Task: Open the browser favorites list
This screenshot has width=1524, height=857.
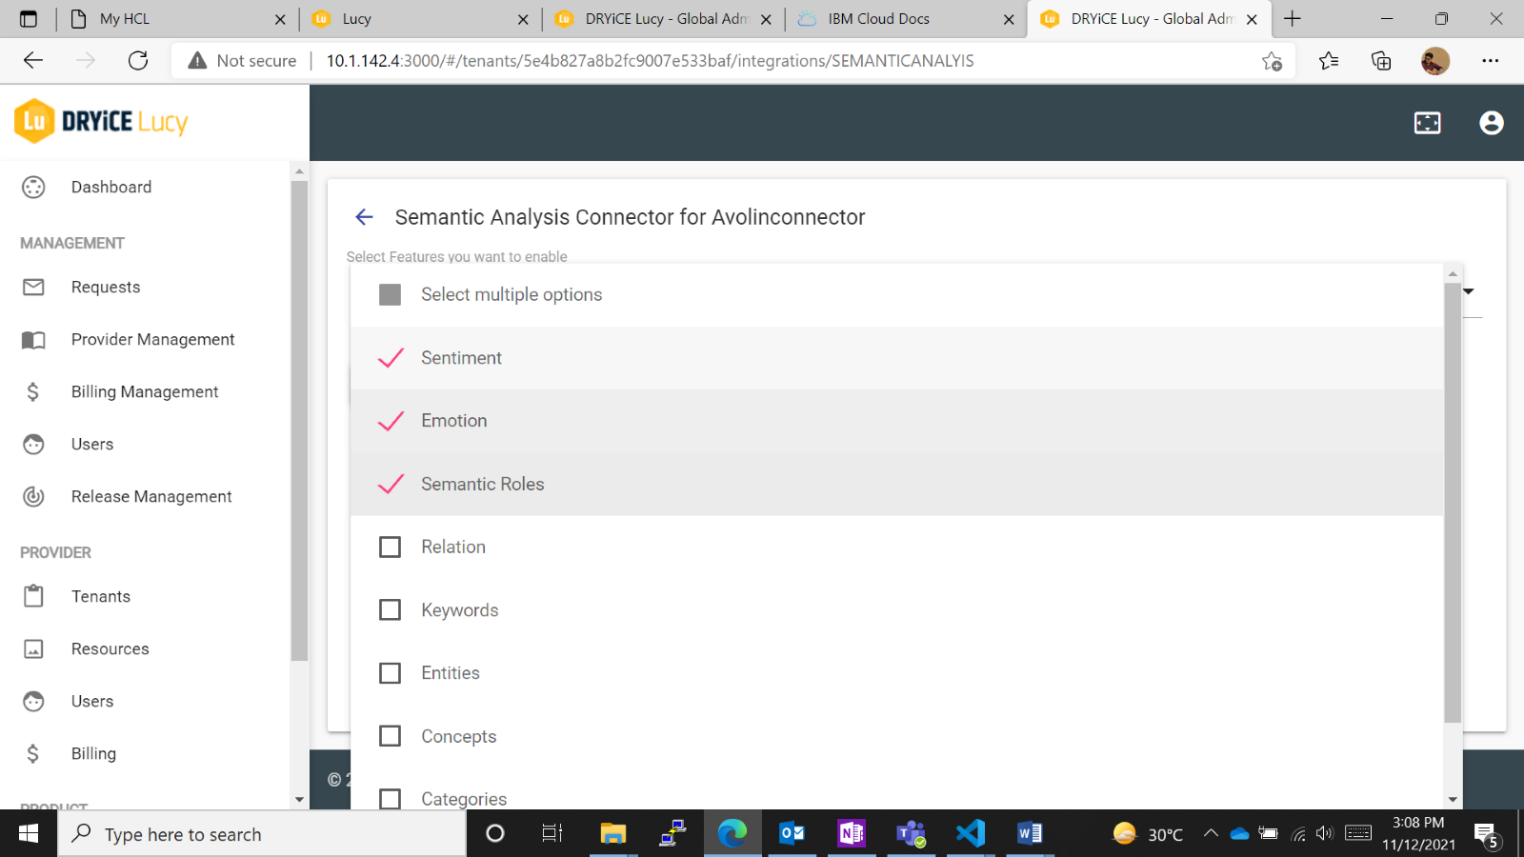Action: coord(1328,61)
